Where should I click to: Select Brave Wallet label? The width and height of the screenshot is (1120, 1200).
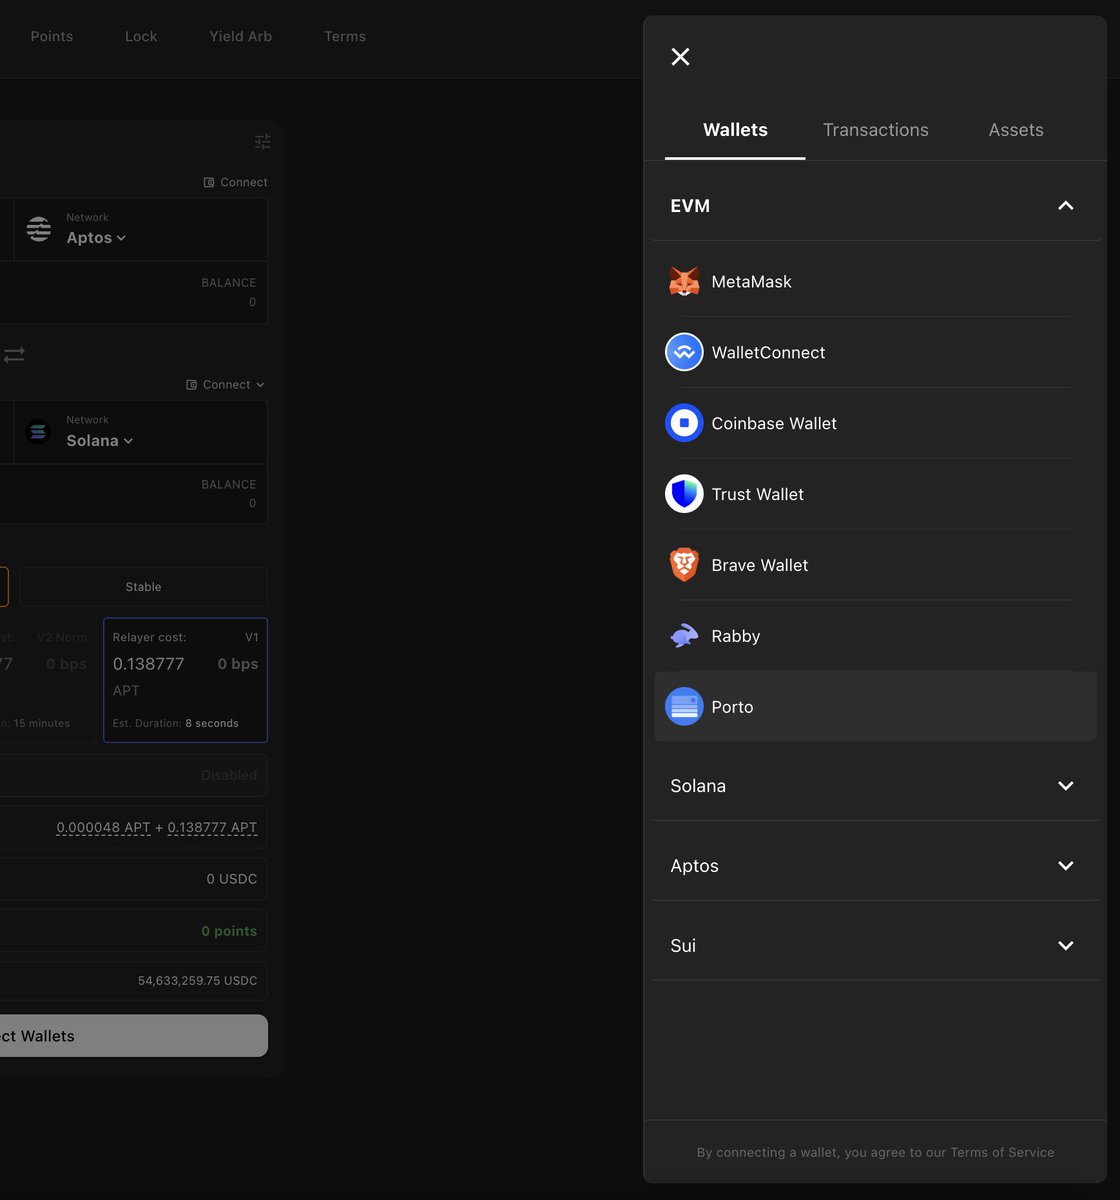click(x=759, y=566)
